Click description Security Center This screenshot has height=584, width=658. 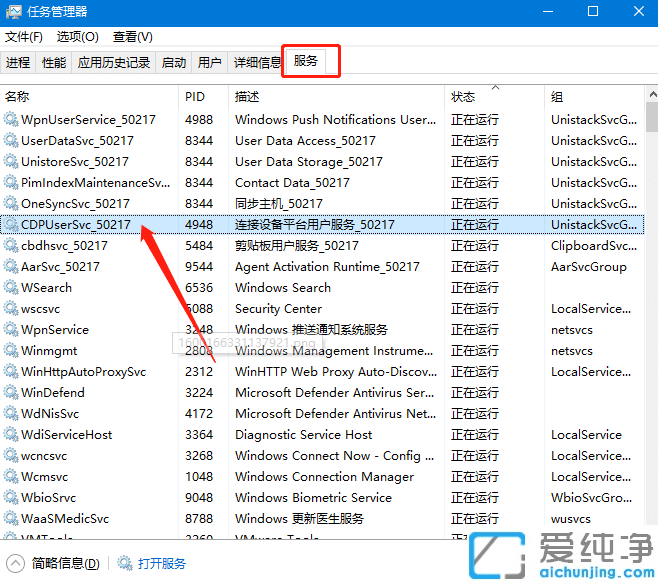click(278, 309)
